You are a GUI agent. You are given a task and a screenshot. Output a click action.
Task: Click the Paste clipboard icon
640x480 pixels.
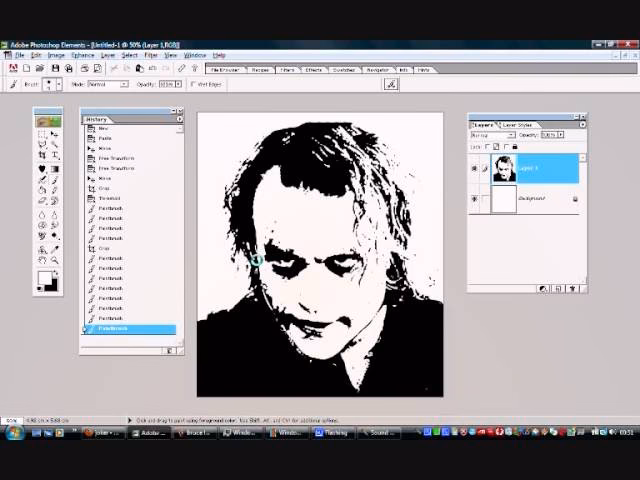140,68
